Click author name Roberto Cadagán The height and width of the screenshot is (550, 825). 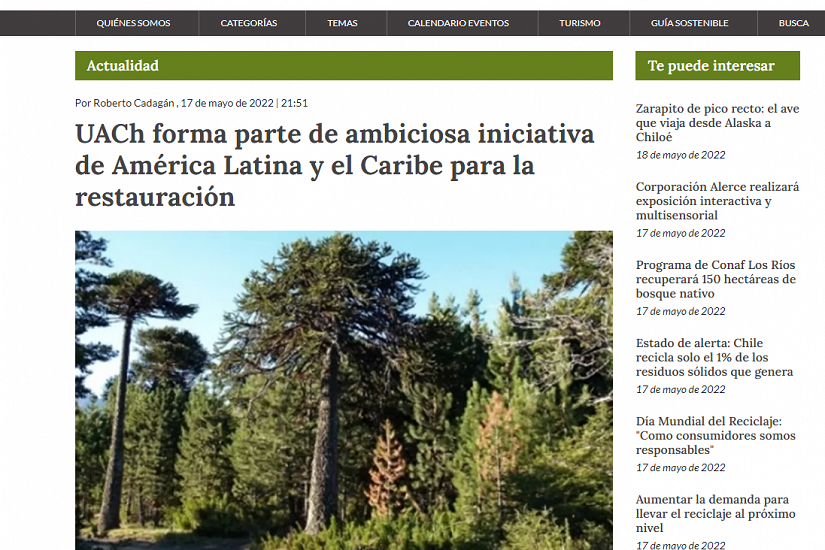point(134,103)
